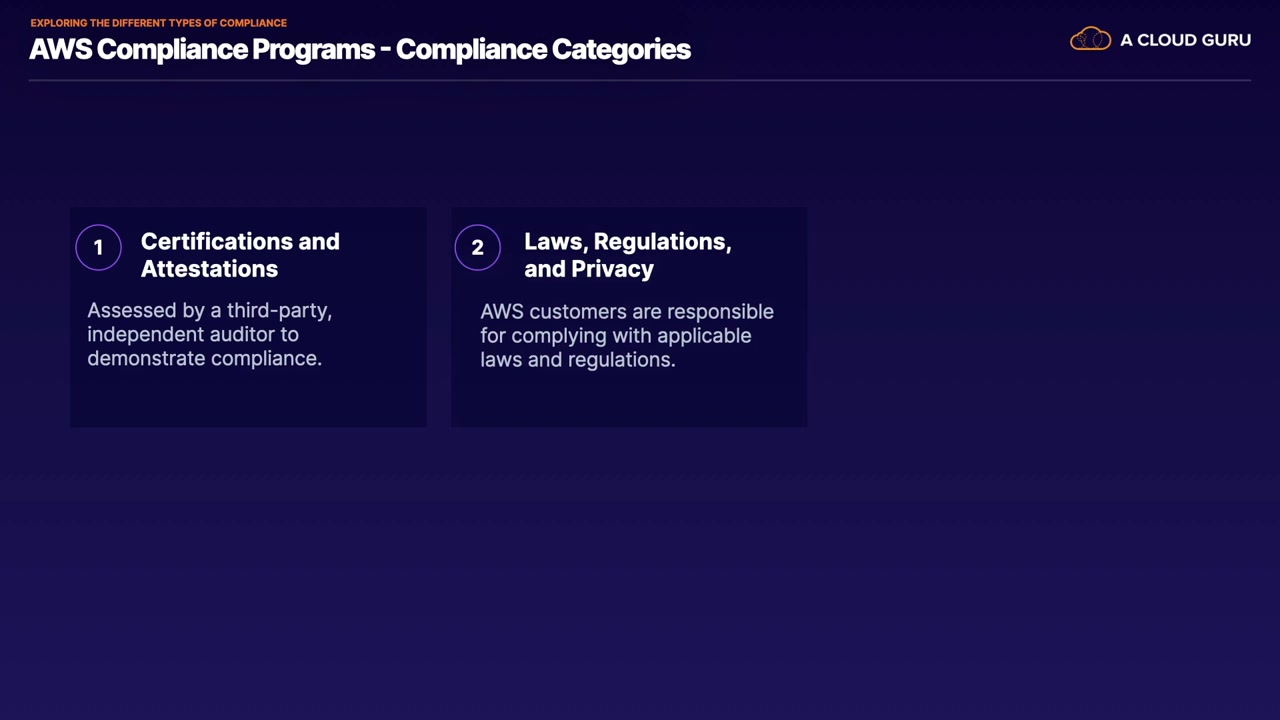The width and height of the screenshot is (1280, 720).
Task: Click the A Cloud Guru cloud logo icon
Action: click(x=1090, y=40)
